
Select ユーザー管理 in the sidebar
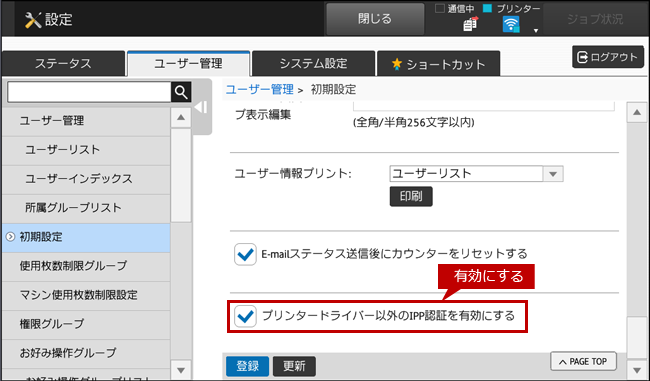click(86, 121)
